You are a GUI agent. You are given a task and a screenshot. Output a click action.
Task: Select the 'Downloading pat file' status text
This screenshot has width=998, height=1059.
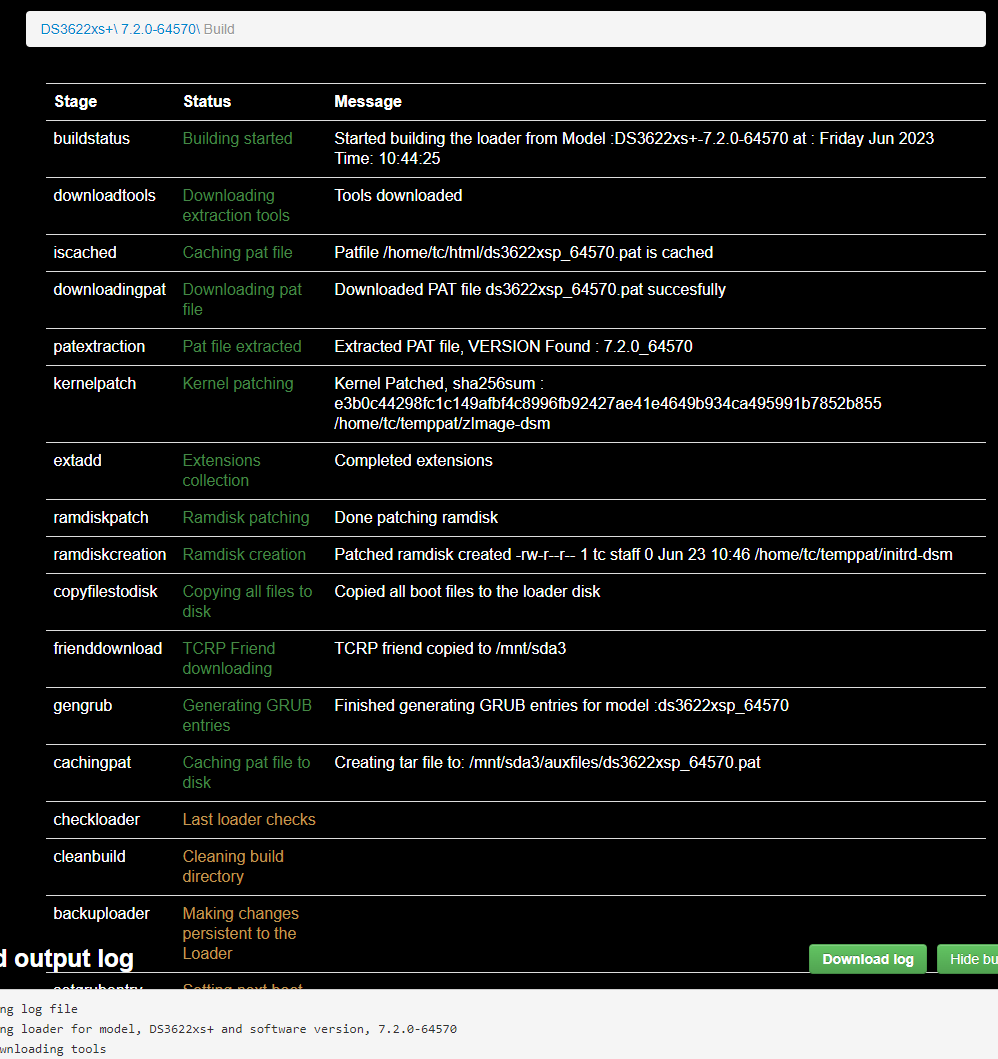click(x=242, y=299)
